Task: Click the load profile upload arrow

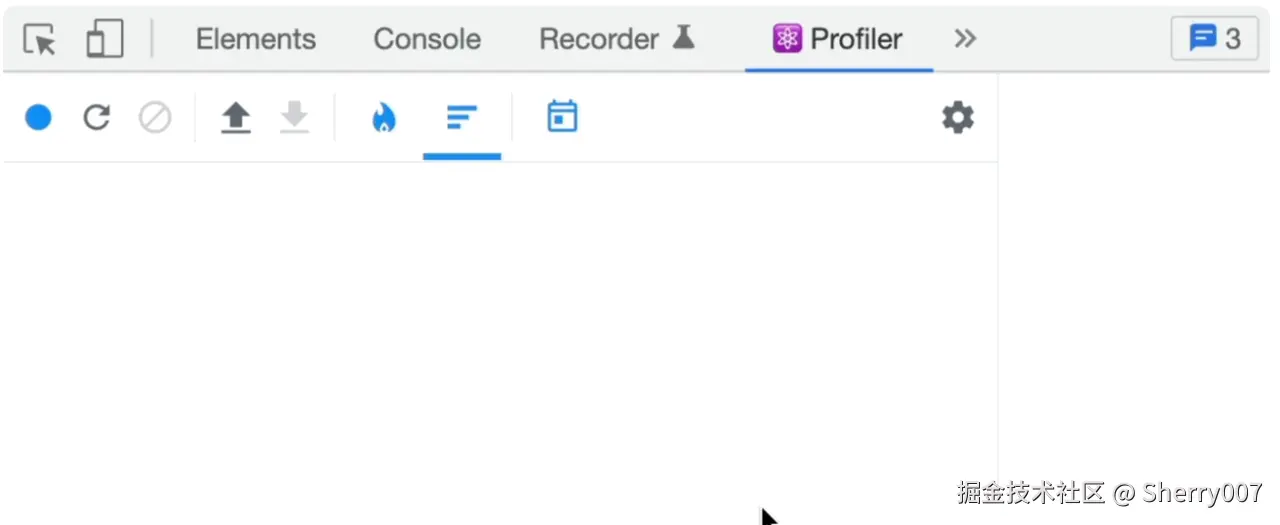Action: [x=235, y=118]
